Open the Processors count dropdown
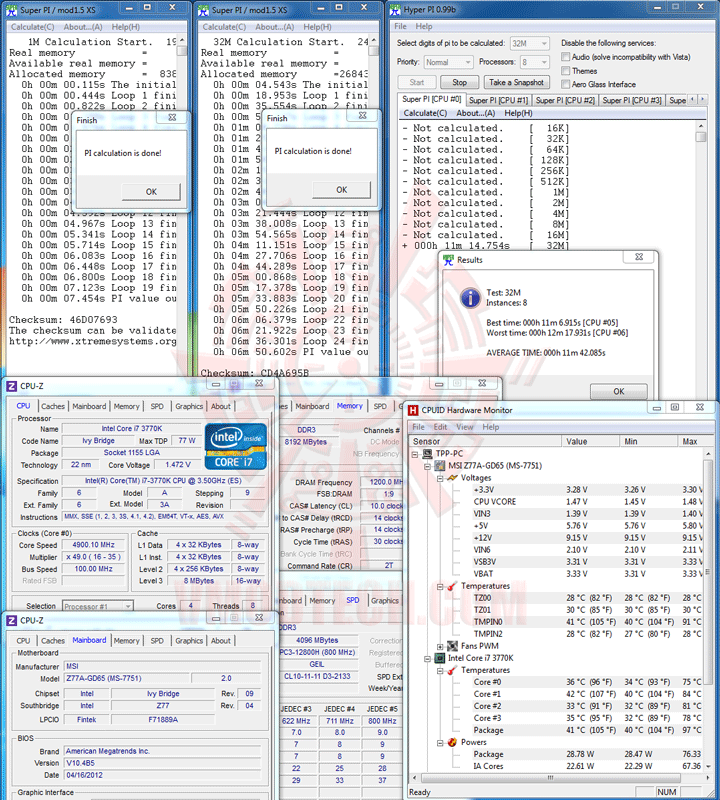 534,62
